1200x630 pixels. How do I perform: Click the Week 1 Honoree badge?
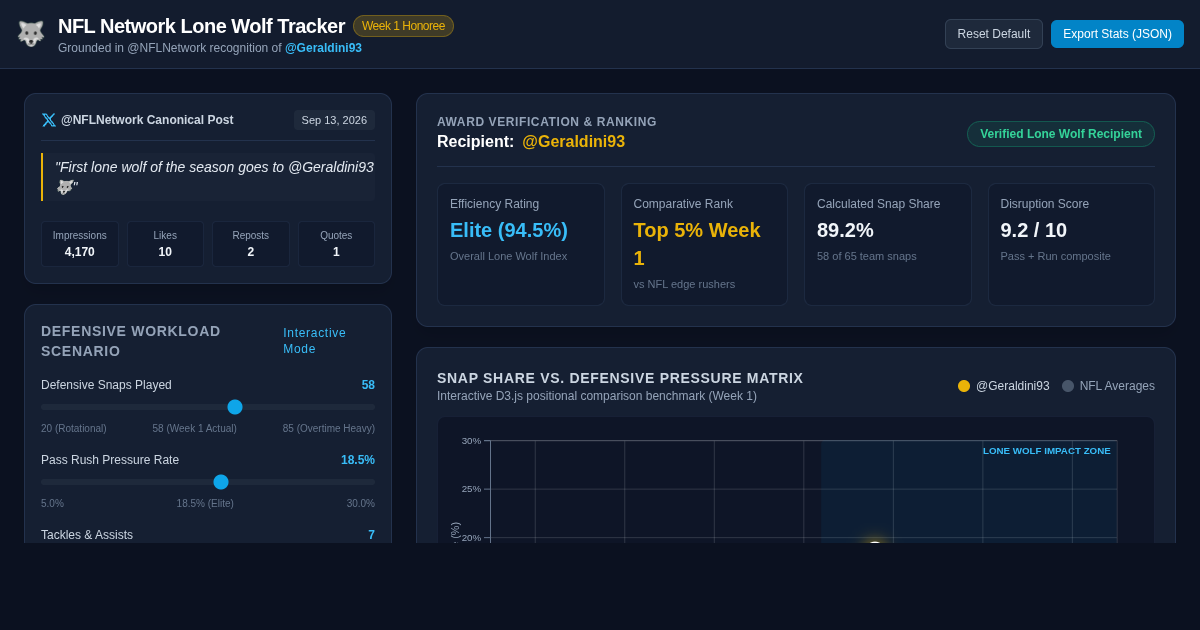[x=403, y=26]
